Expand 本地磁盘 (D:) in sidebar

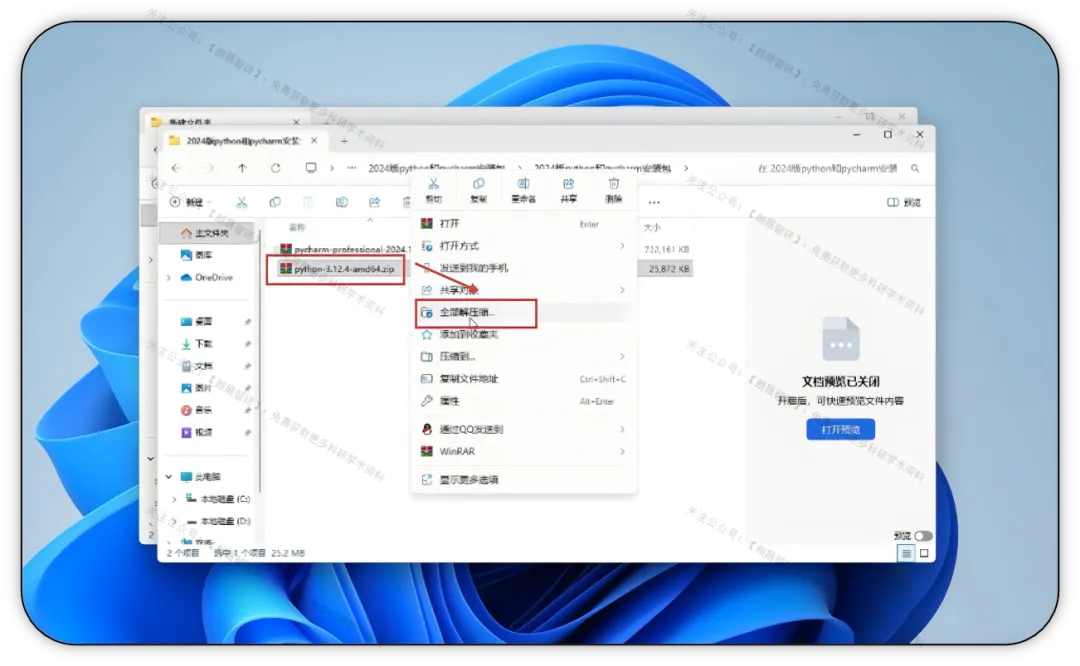(174, 521)
